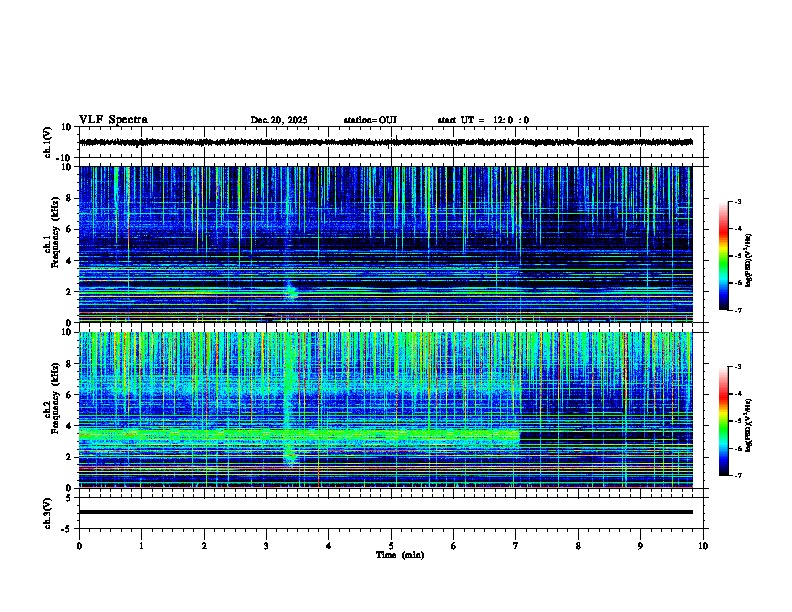The width and height of the screenshot is (792, 612).
Task: Click the date text "Dec. 20, 2025"
Action: (x=279, y=120)
